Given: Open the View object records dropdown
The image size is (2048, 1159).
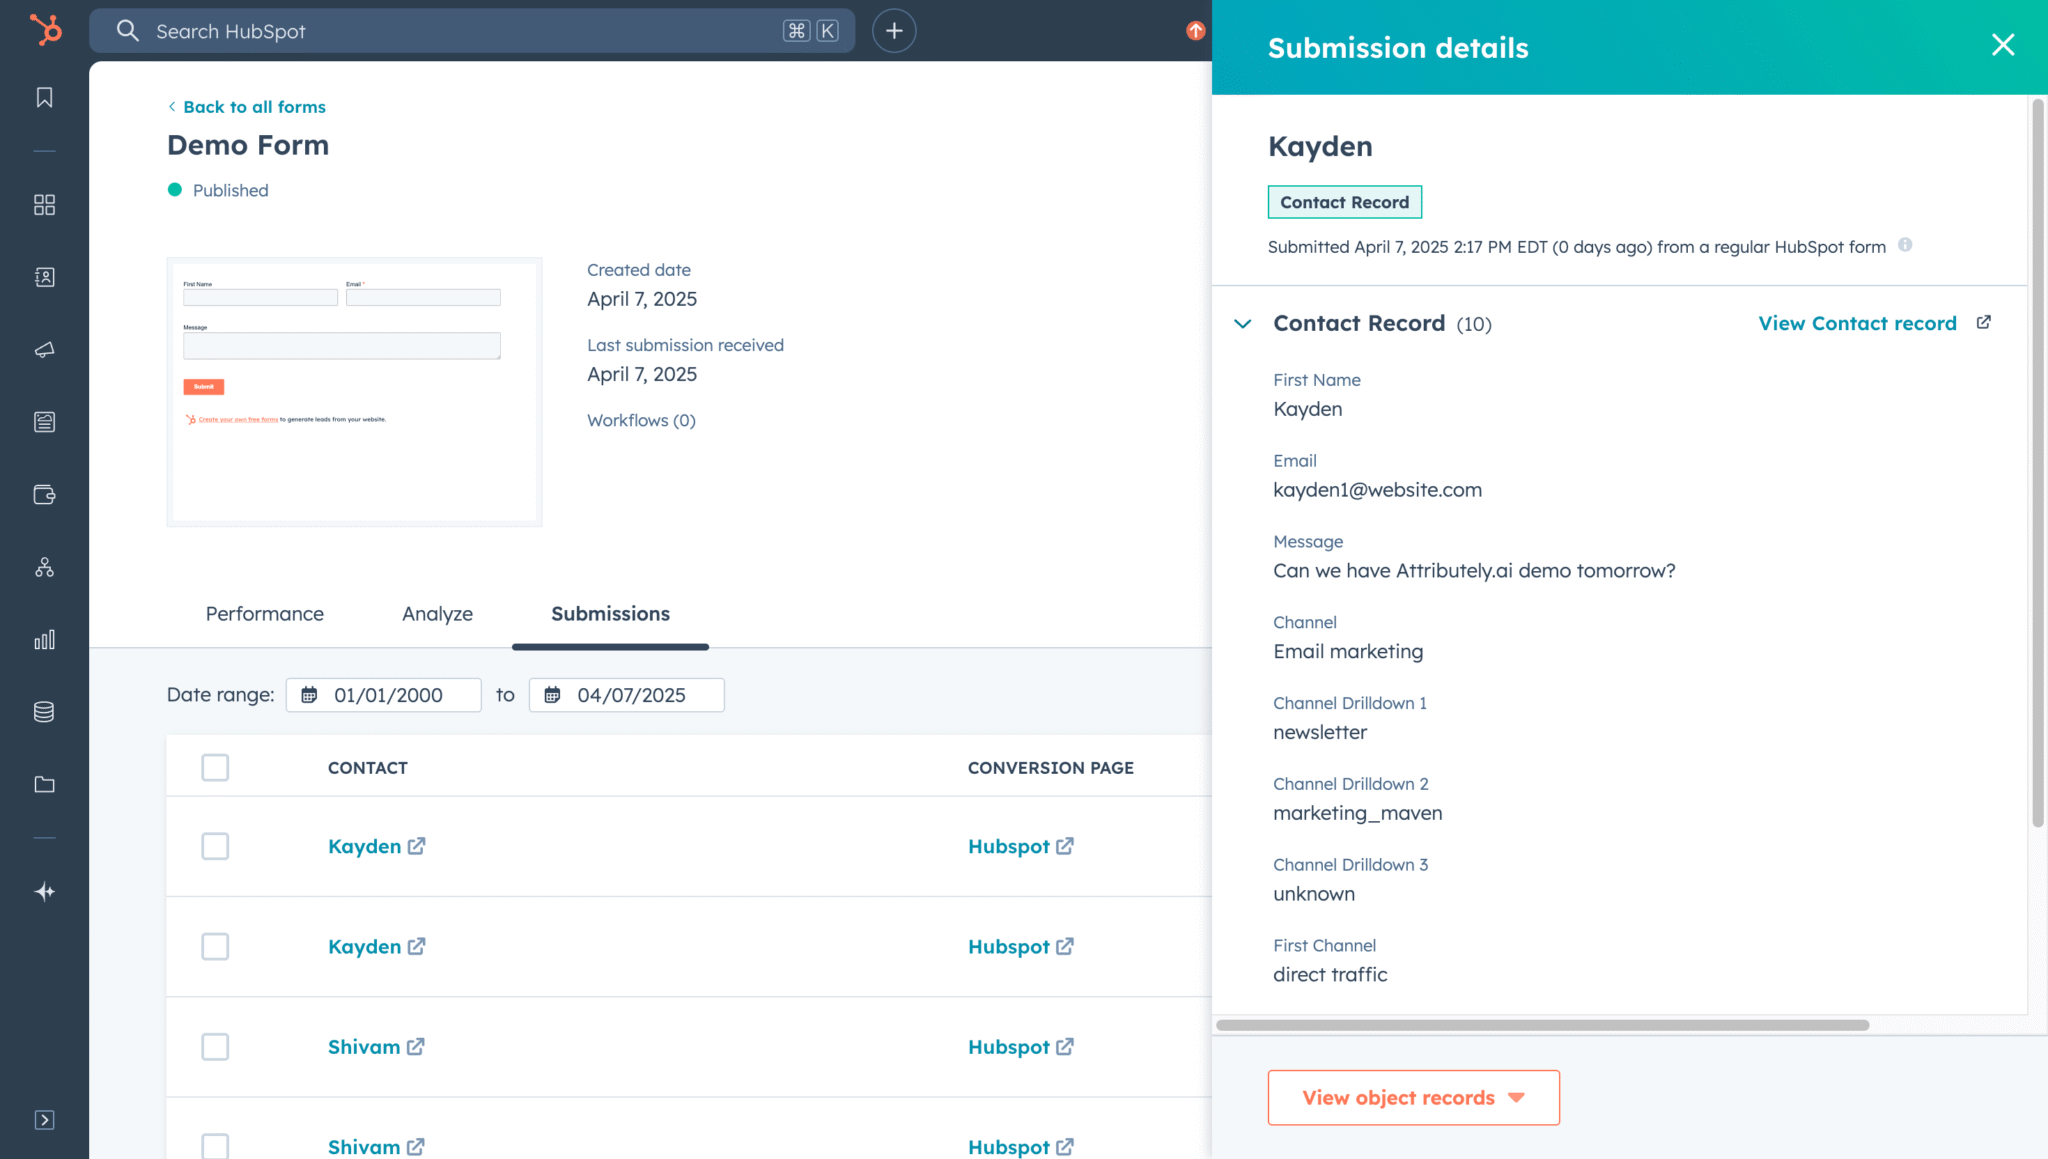Looking at the screenshot, I should tap(1412, 1097).
